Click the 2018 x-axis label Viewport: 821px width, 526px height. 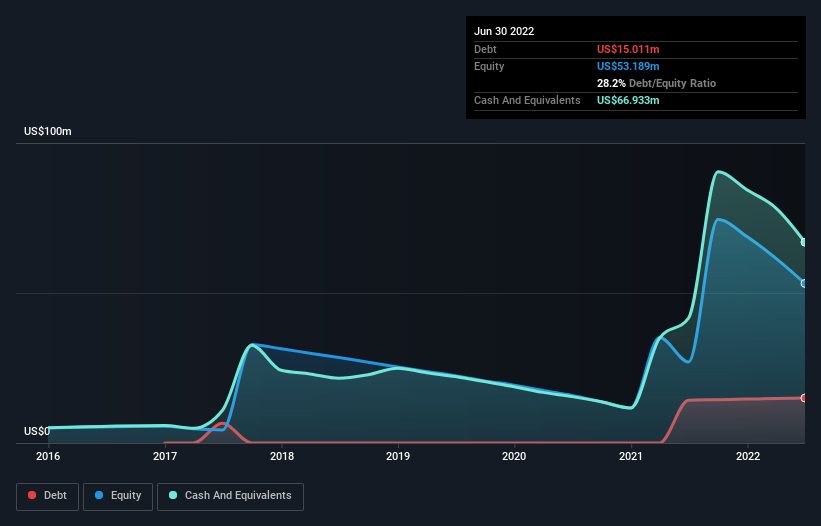[x=282, y=456]
